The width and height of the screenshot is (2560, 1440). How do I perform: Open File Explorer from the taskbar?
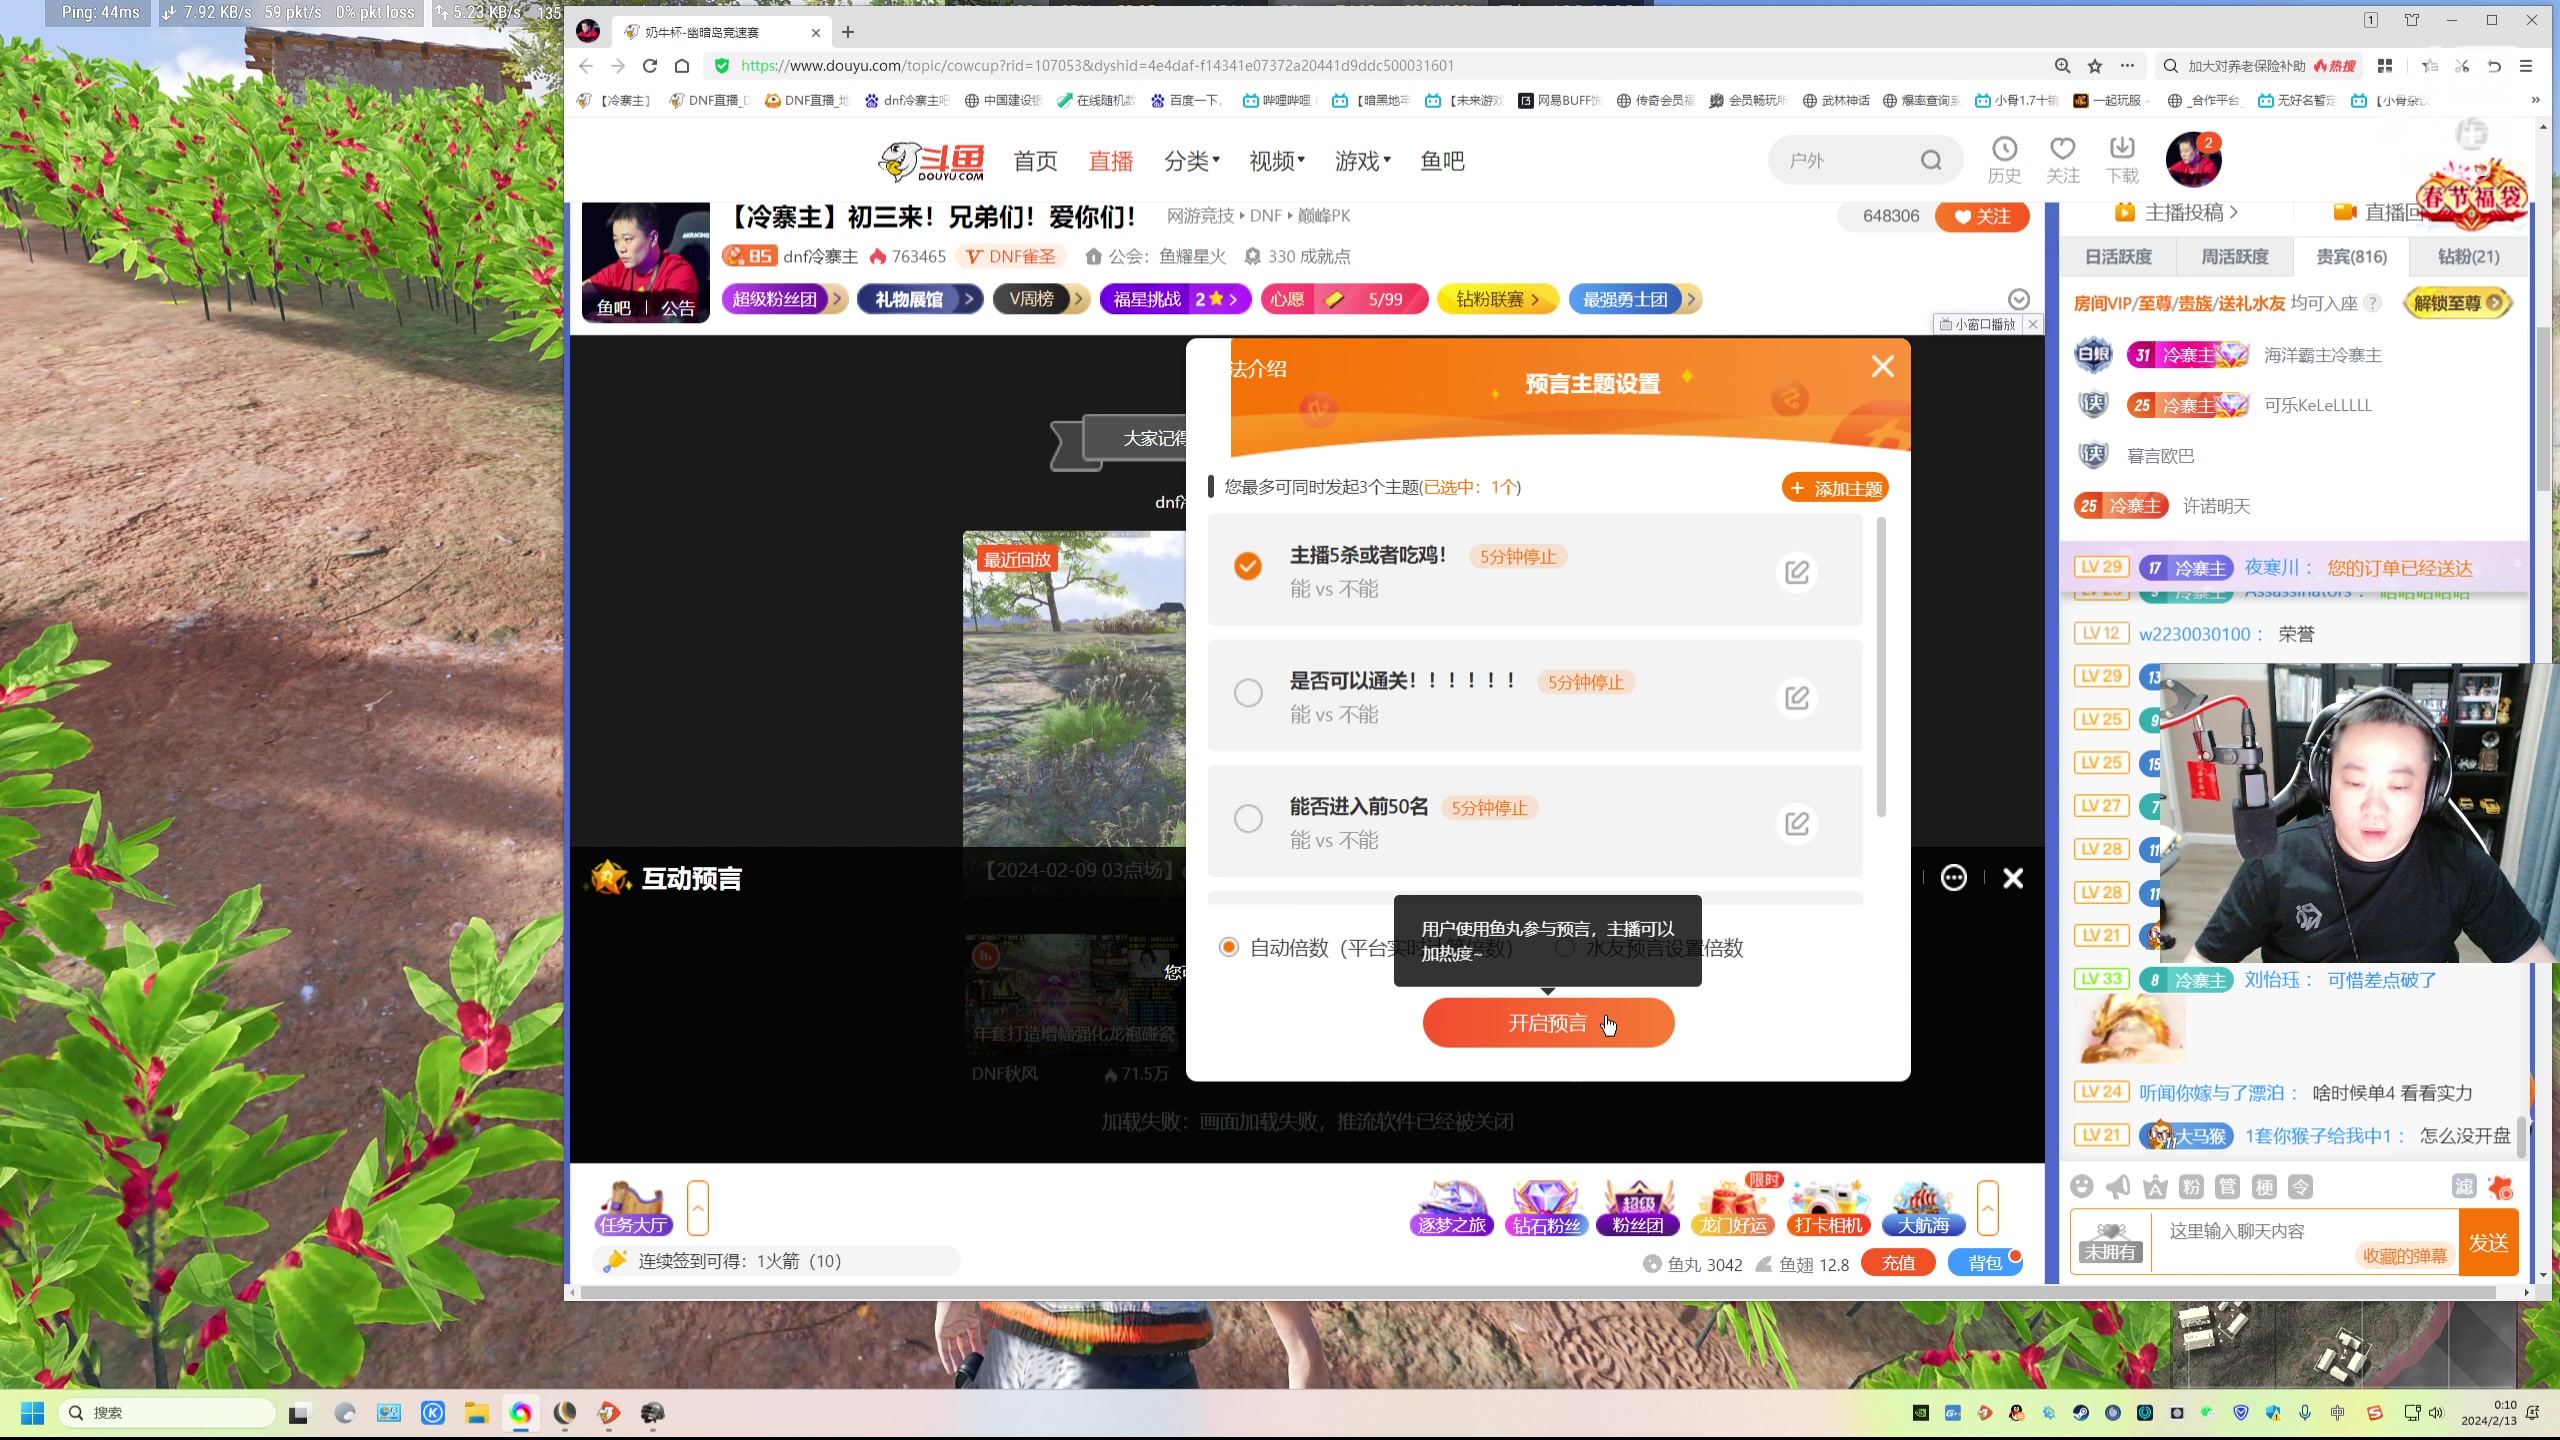click(x=476, y=1412)
